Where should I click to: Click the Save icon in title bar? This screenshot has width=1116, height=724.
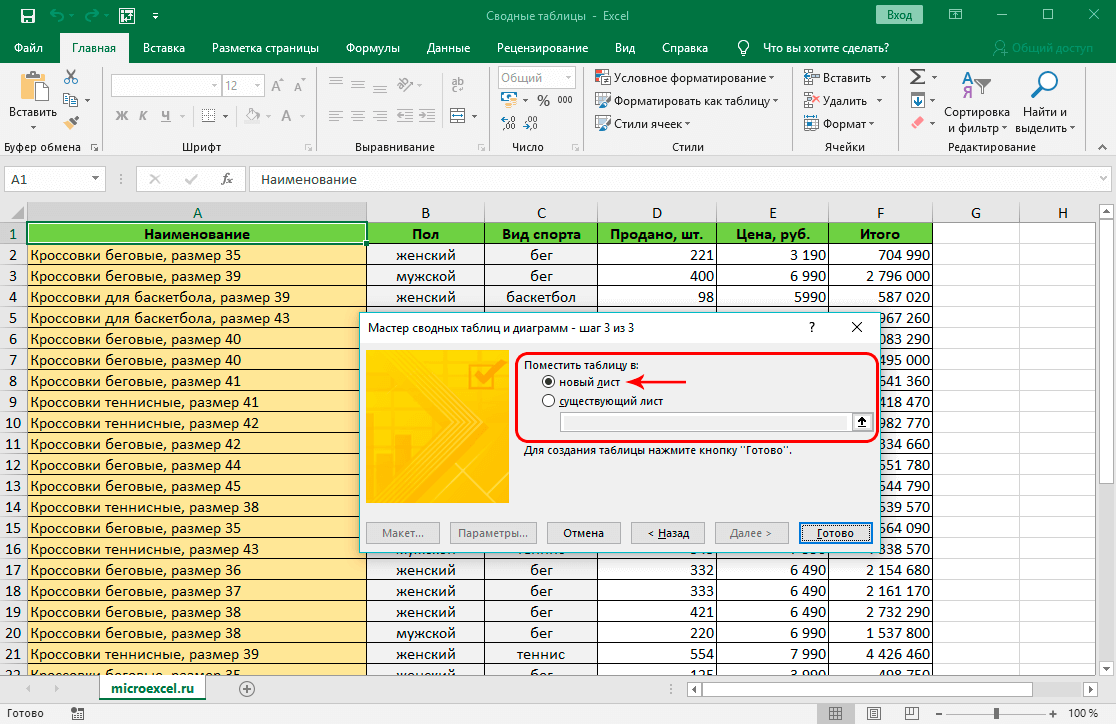click(x=27, y=16)
